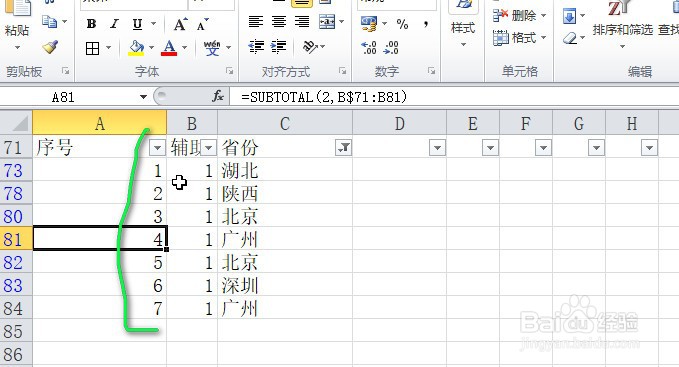The width and height of the screenshot is (679, 367).
Task: Toggle Bold formatting
Action: point(91,24)
